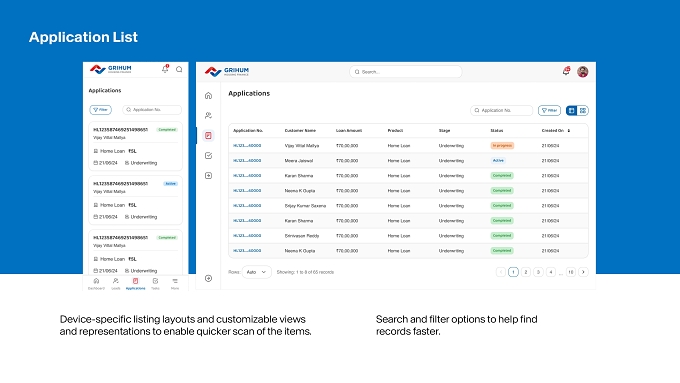Click the circular icon at the sidebar bottom
Image resolution: width=680 pixels, height=383 pixels.
click(x=208, y=278)
